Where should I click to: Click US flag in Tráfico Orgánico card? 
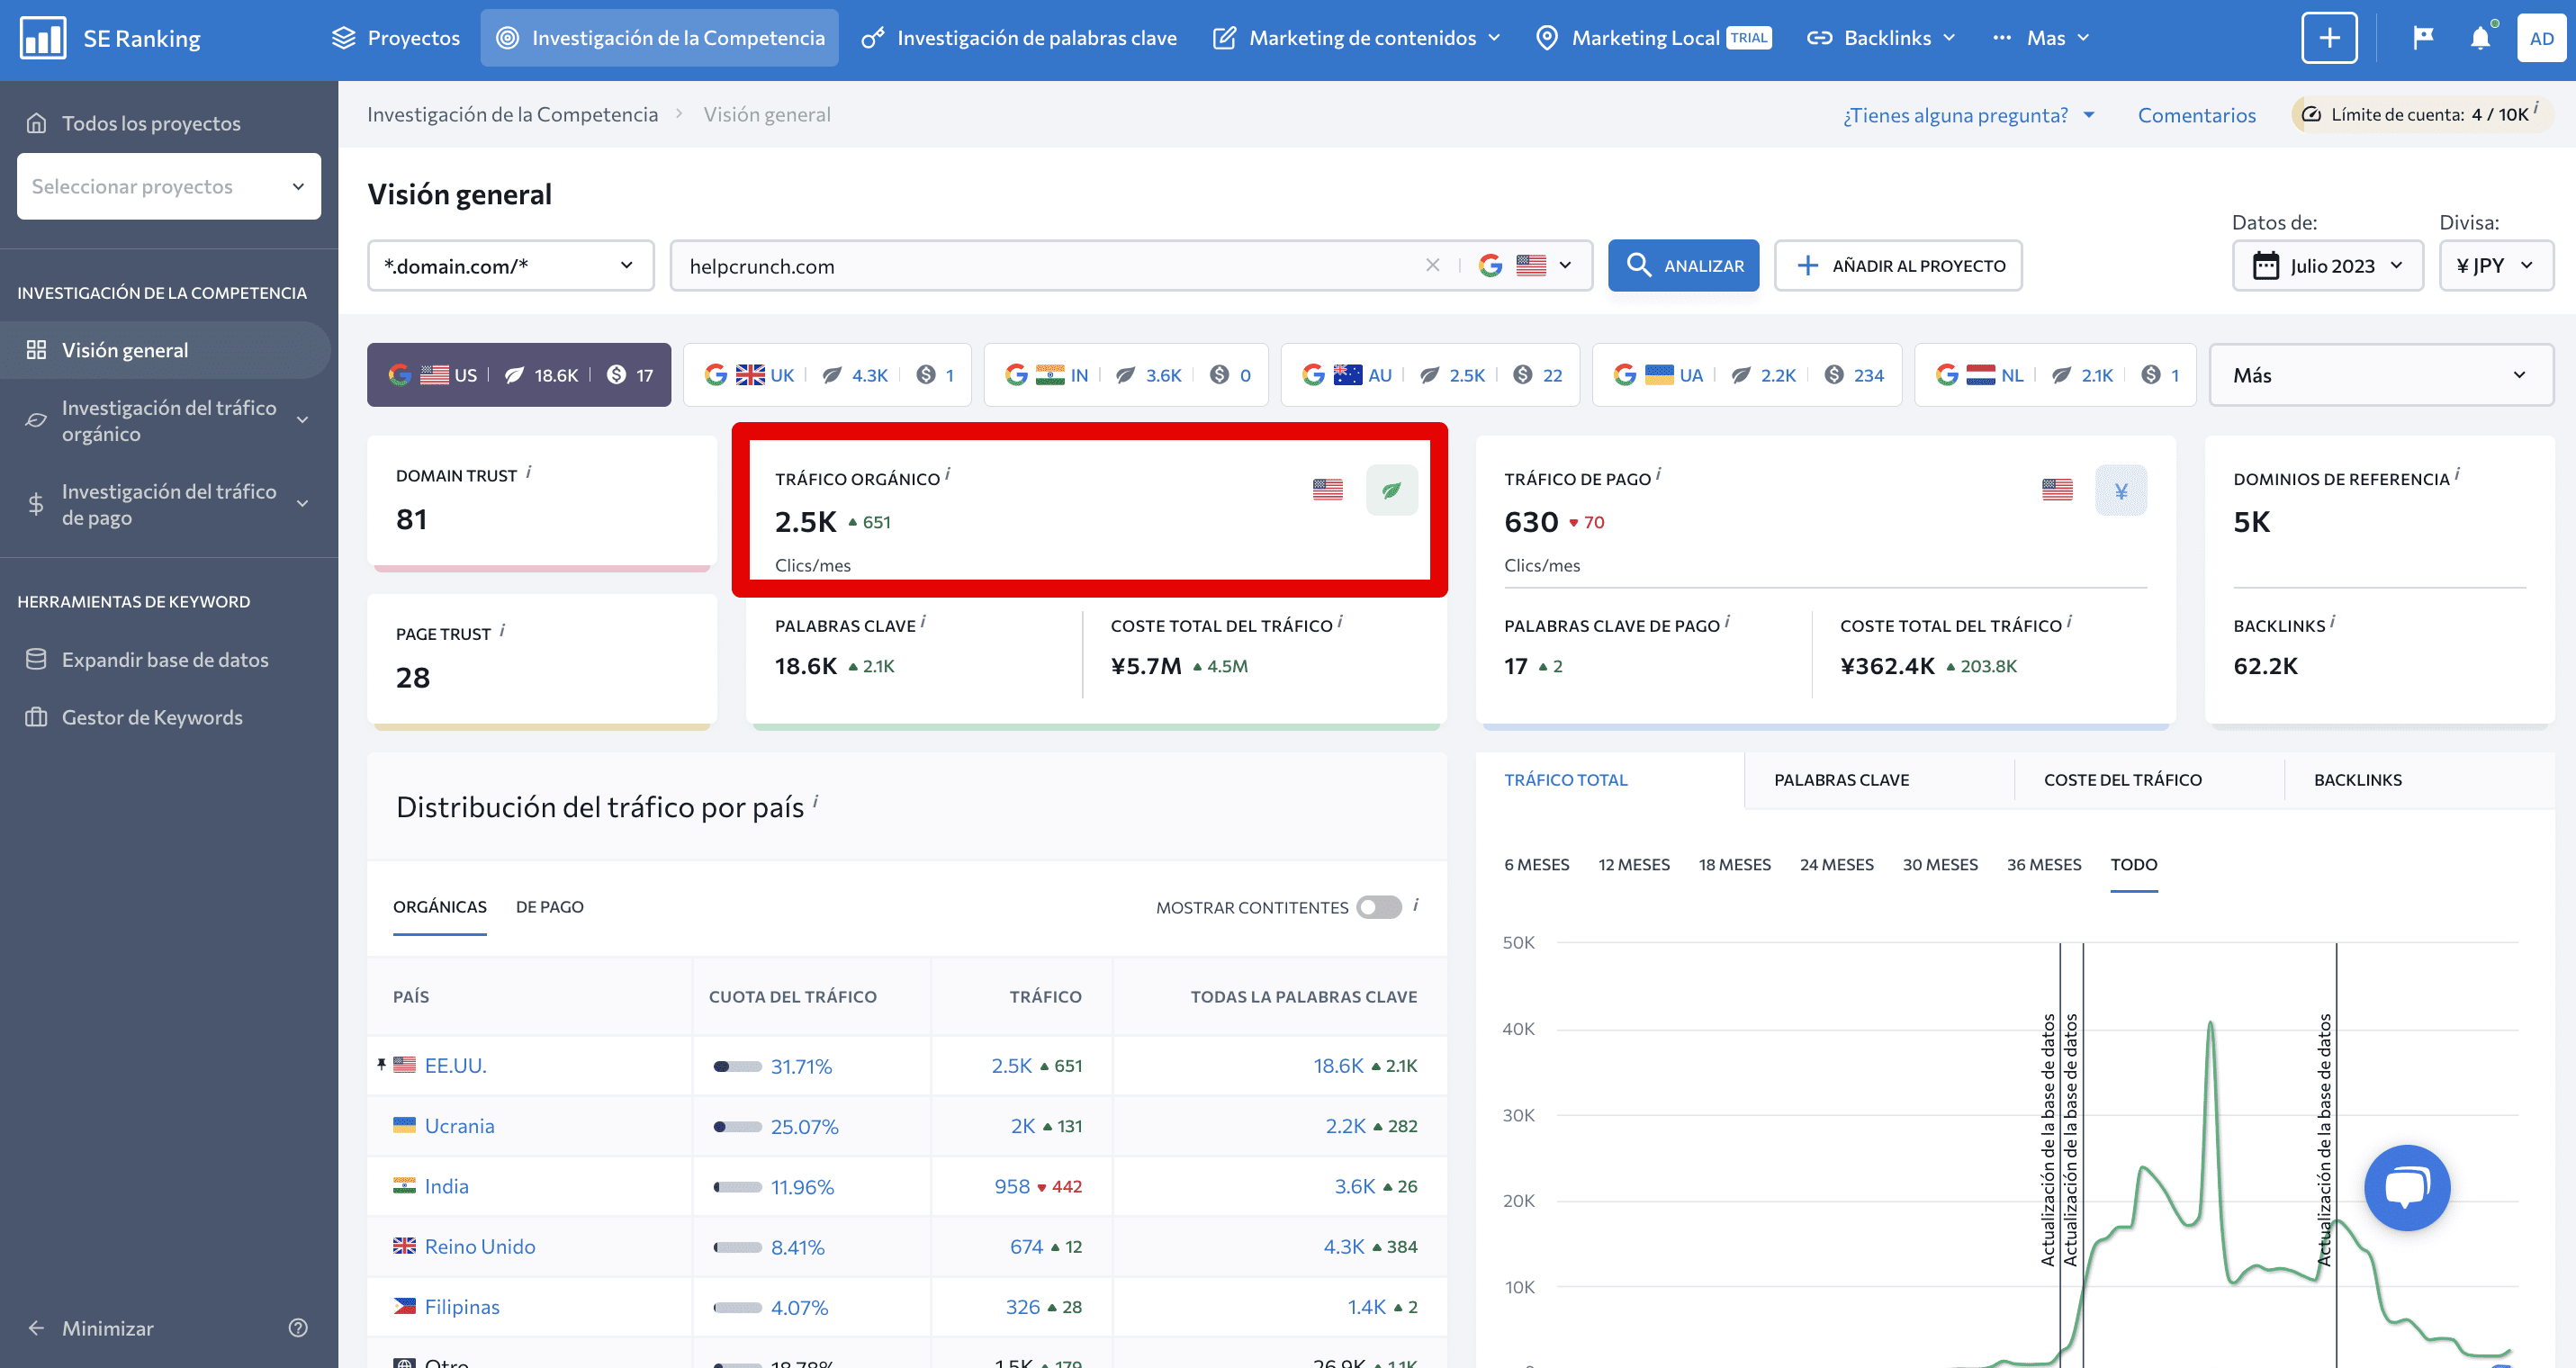tap(1327, 489)
